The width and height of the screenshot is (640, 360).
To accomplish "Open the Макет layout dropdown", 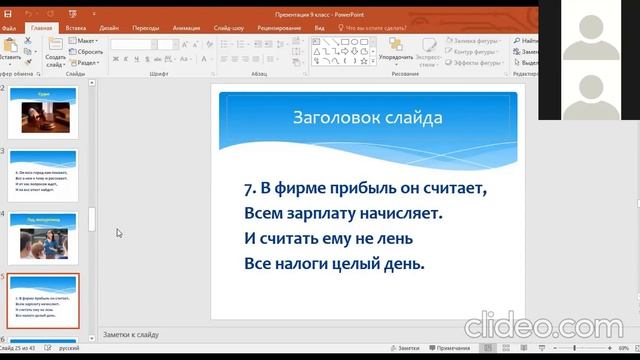I will click(x=83, y=41).
